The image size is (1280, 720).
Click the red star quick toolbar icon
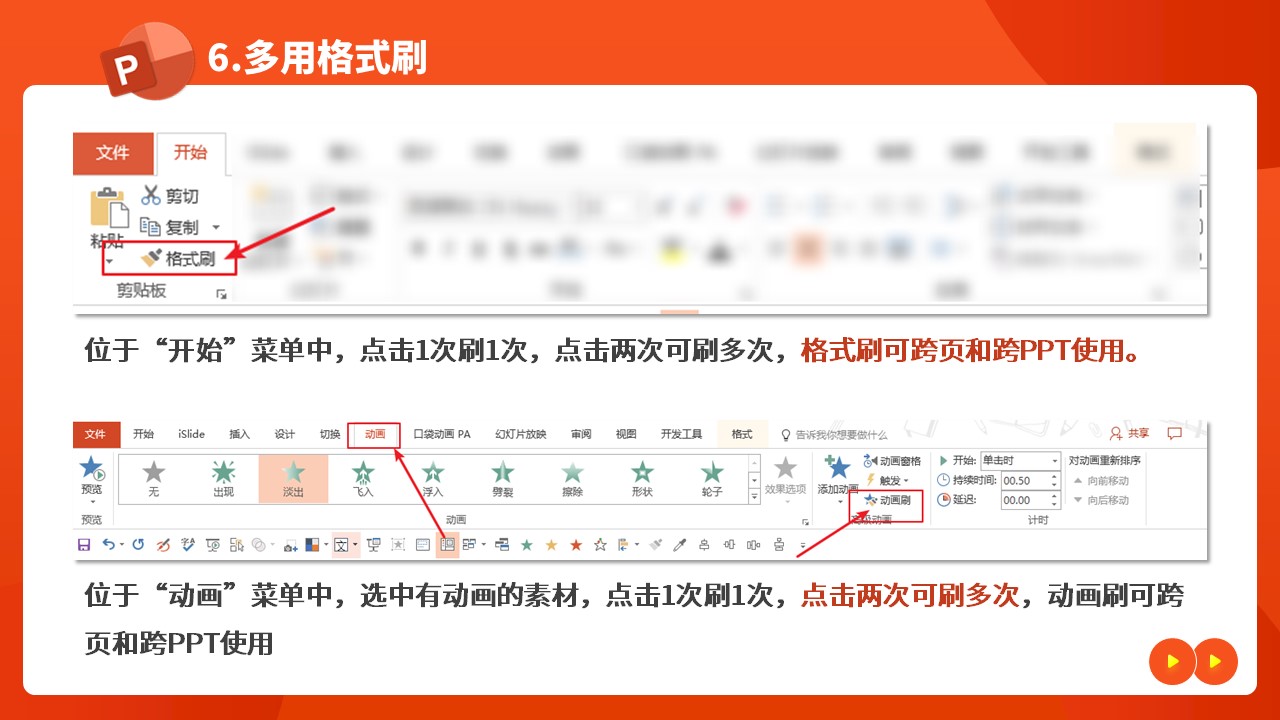coord(576,545)
